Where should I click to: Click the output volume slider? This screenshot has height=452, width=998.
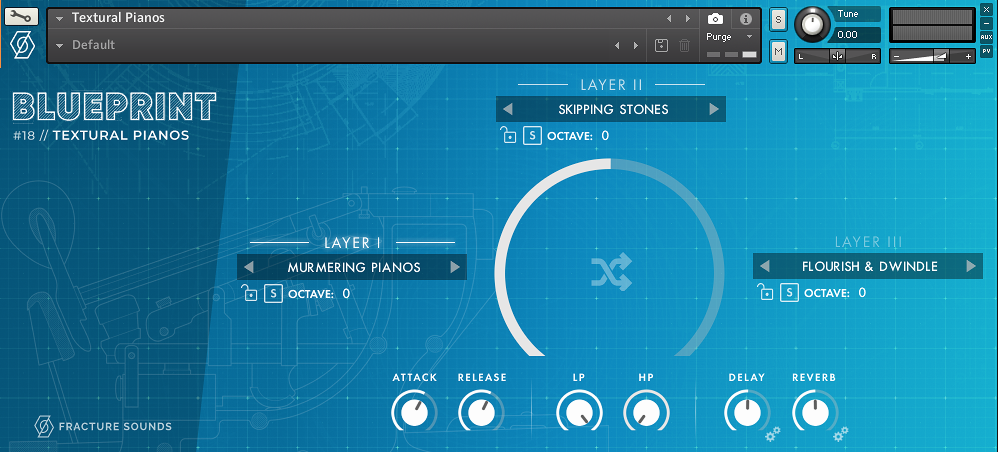(x=932, y=57)
